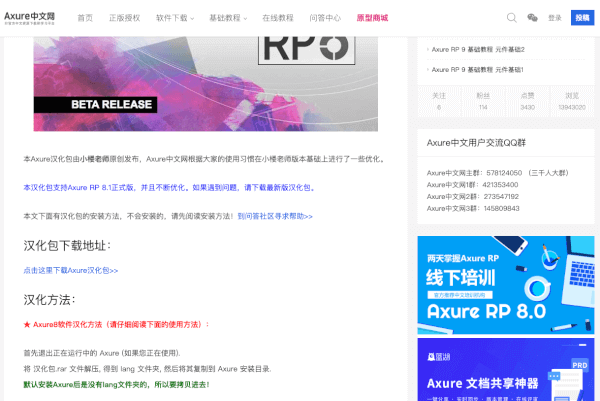Image resolution: width=600 pixels, height=401 pixels.
Task: Open 原型商城 navigation item
Action: (372, 18)
